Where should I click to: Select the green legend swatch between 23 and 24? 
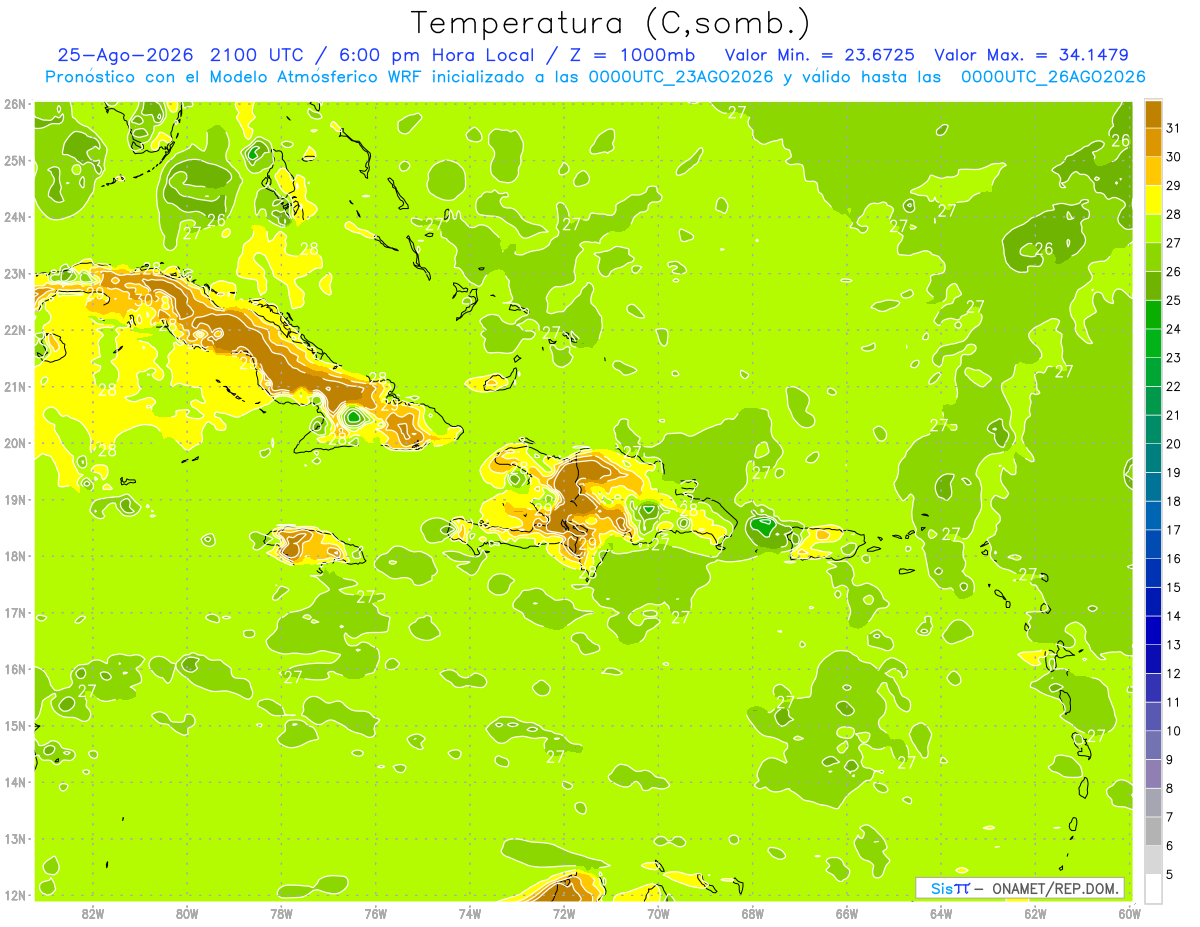[1154, 344]
